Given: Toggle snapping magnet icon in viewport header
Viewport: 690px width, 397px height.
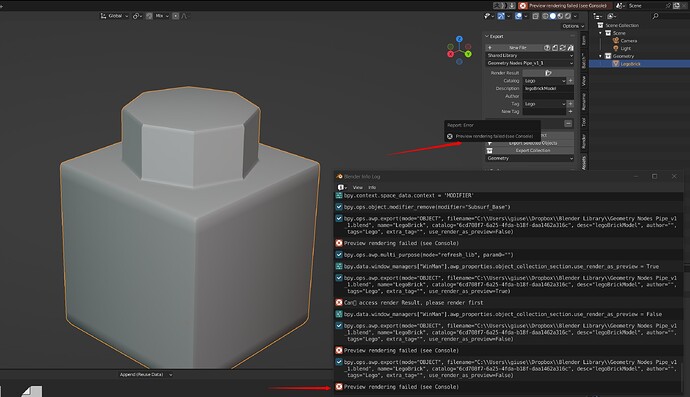Looking at the screenshot, I should click(149, 16).
